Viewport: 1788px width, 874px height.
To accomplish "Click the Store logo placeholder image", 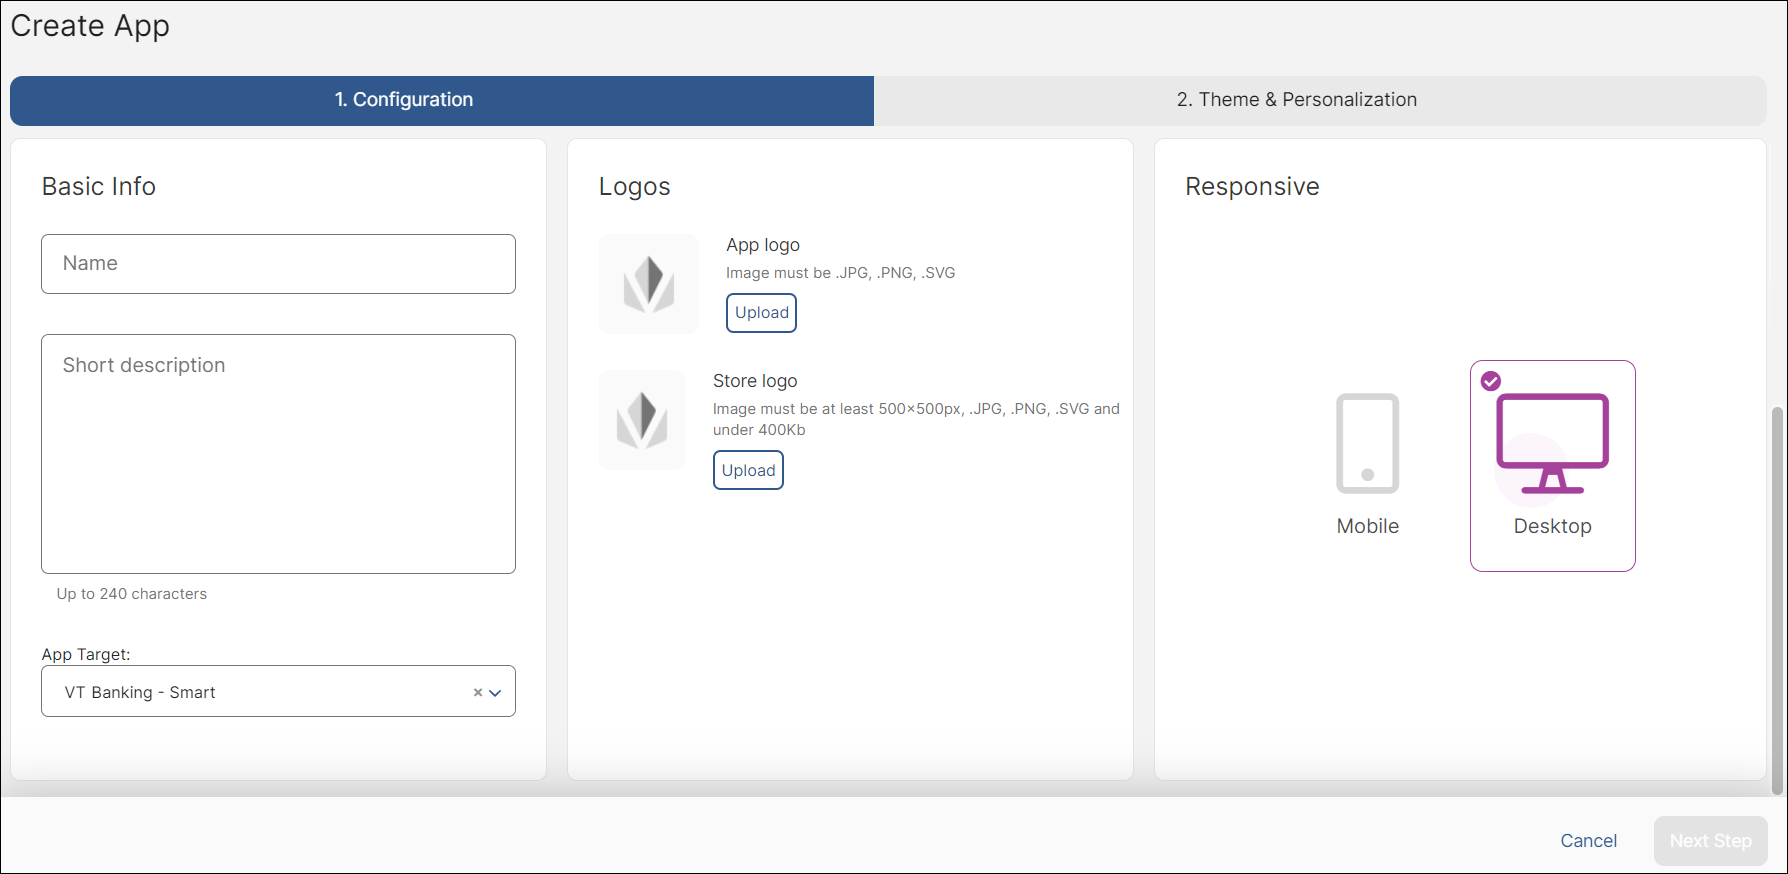I will [x=641, y=420].
